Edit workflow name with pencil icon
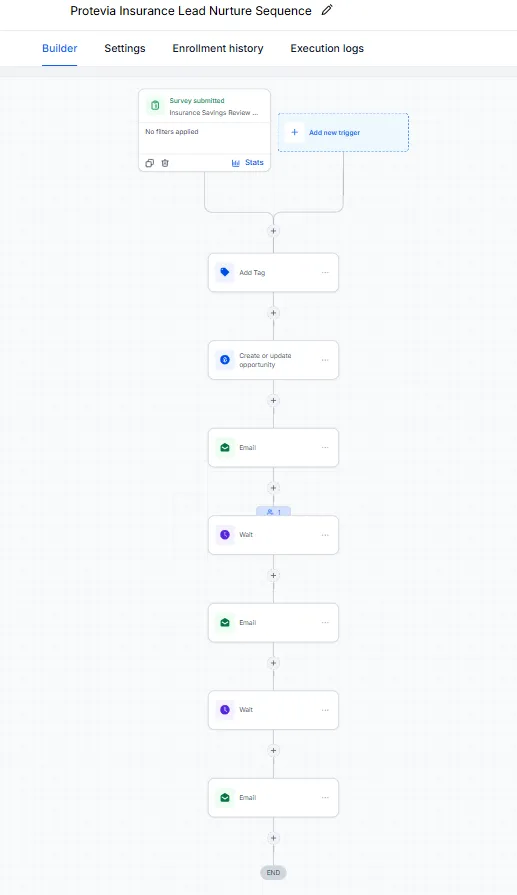The image size is (517, 895). click(x=327, y=10)
